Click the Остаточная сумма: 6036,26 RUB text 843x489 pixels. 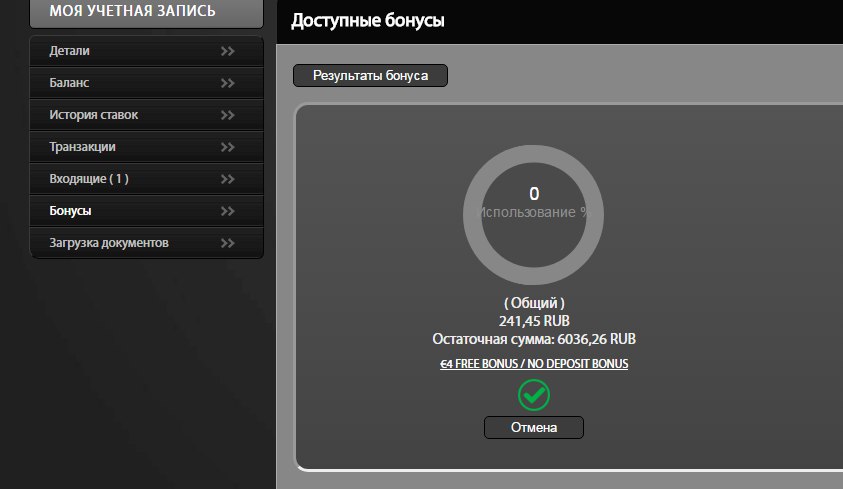click(534, 339)
